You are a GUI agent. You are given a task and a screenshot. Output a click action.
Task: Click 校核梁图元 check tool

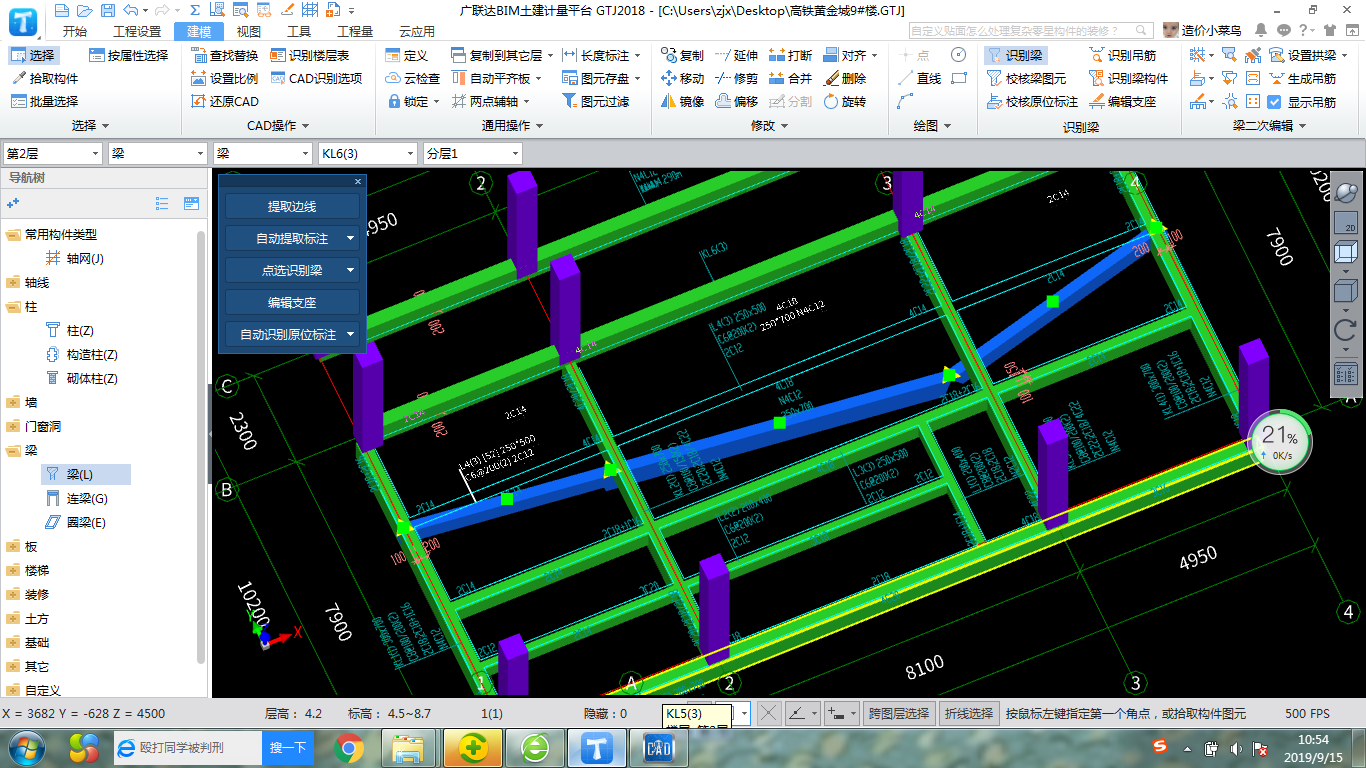1027,78
